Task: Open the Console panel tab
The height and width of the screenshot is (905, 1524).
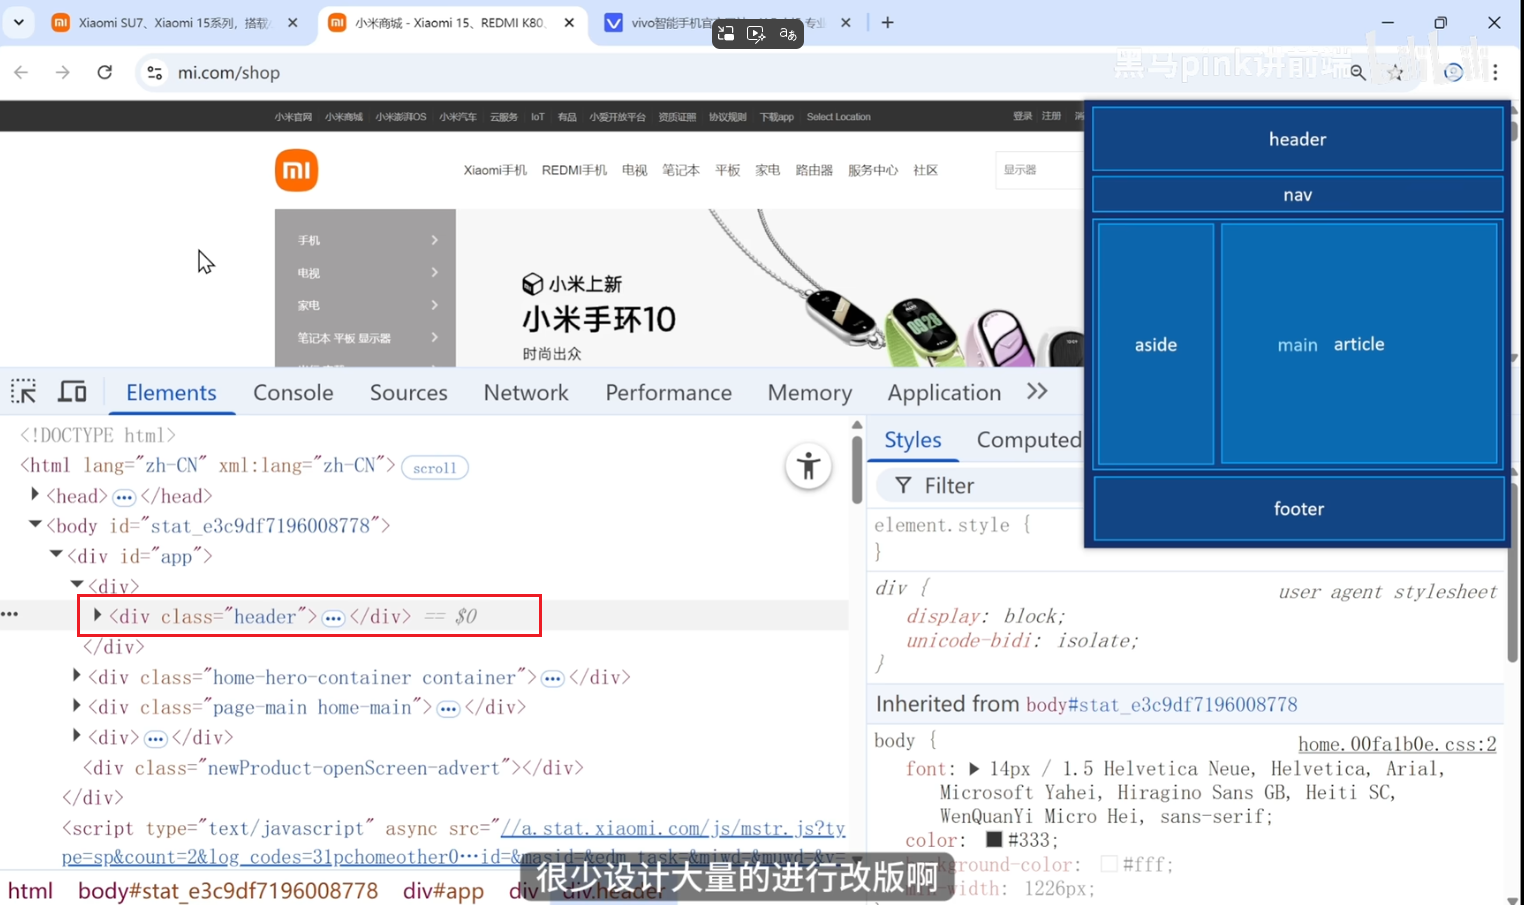Action: click(x=293, y=392)
